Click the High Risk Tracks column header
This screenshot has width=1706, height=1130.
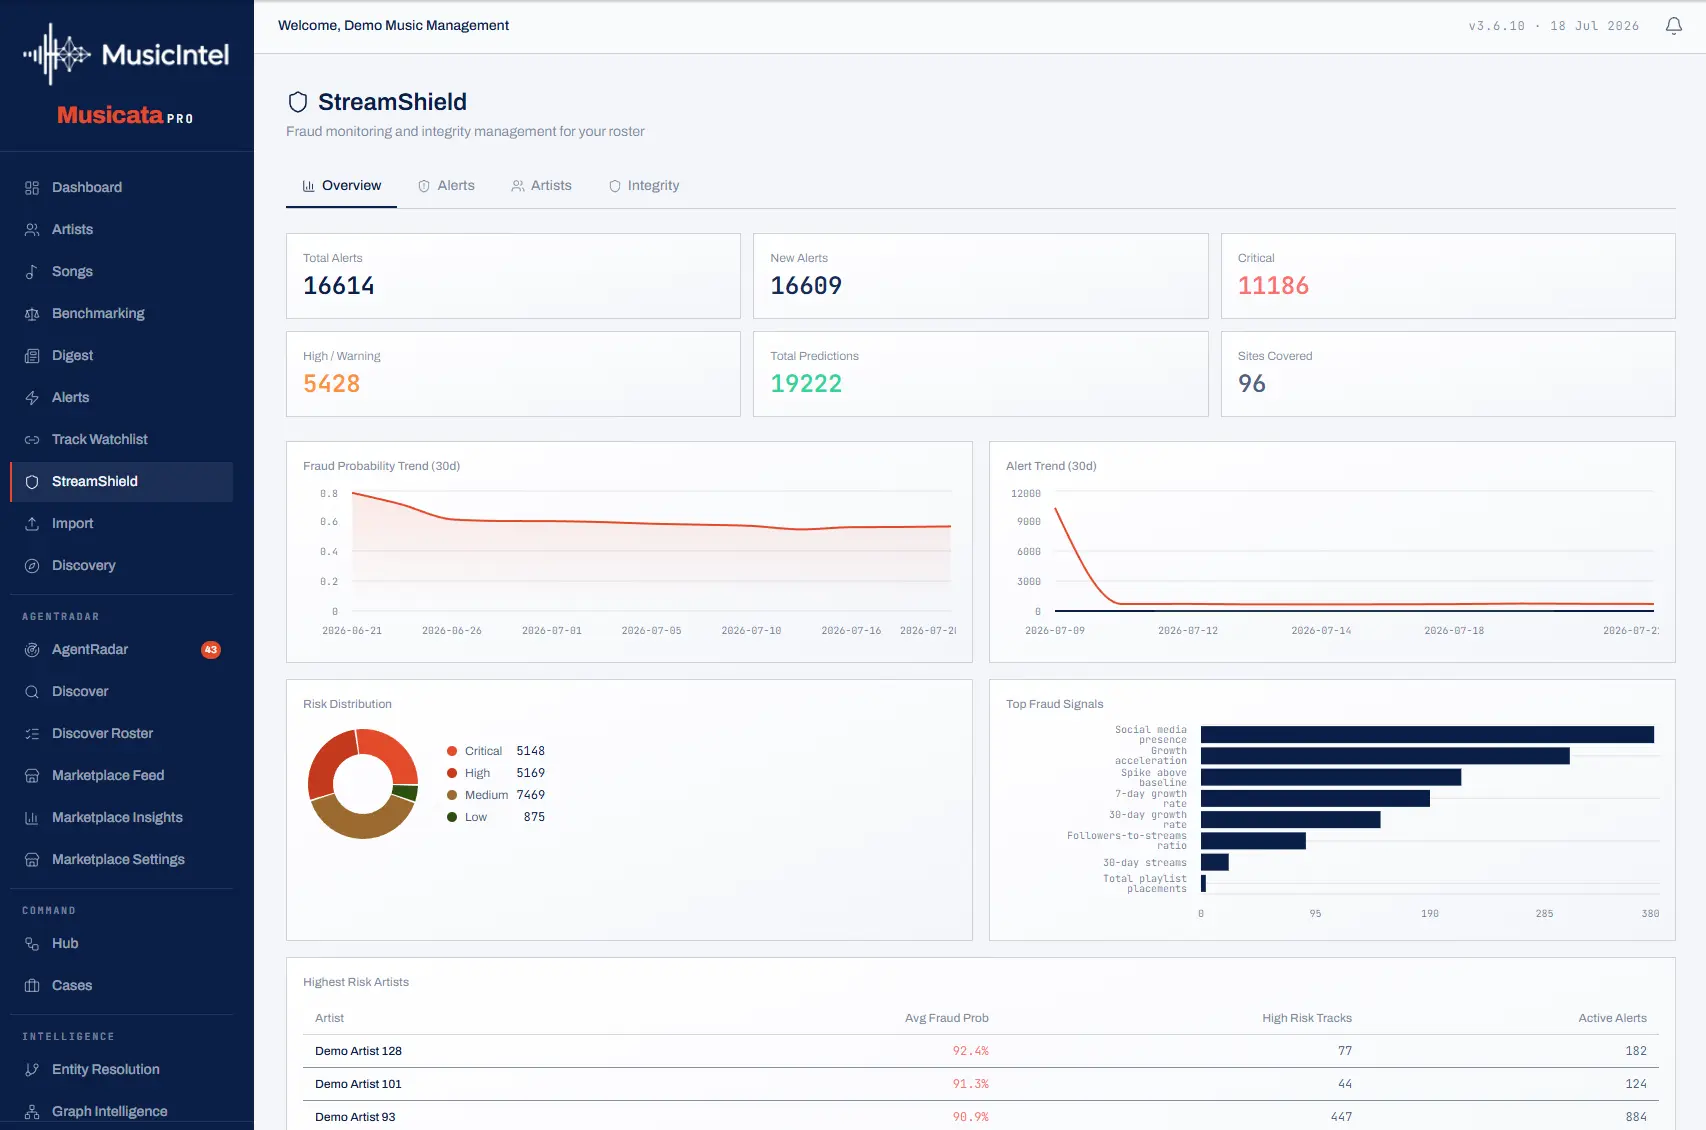(x=1306, y=1018)
